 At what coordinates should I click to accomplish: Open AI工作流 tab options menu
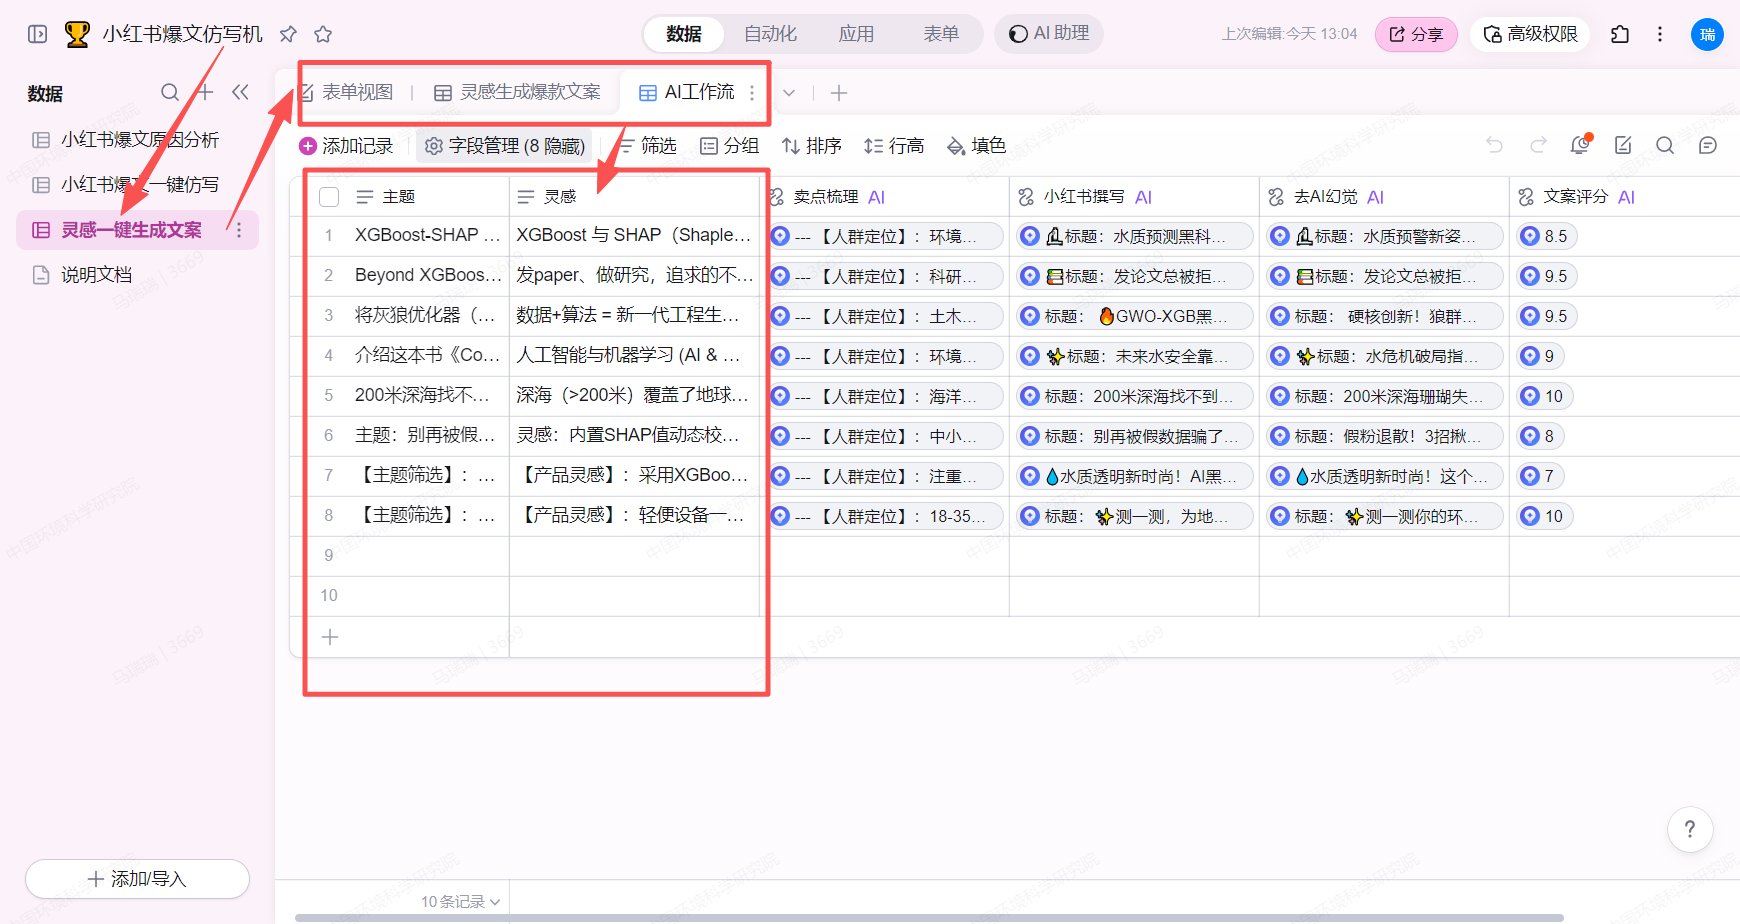752,93
